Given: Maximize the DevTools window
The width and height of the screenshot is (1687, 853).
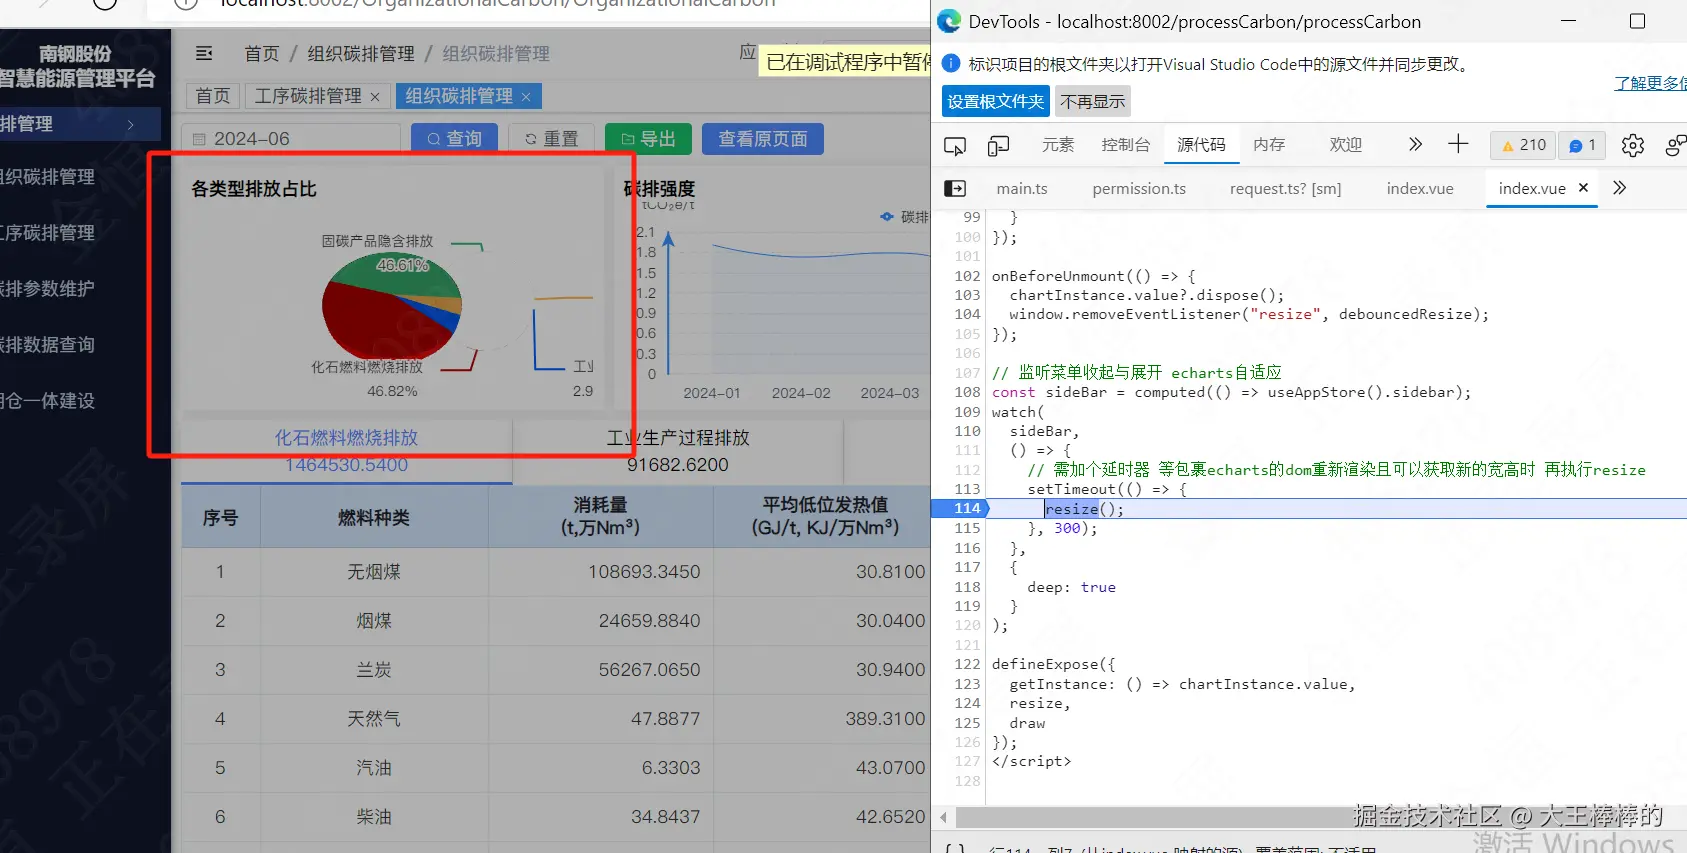Looking at the screenshot, I should [x=1637, y=21].
